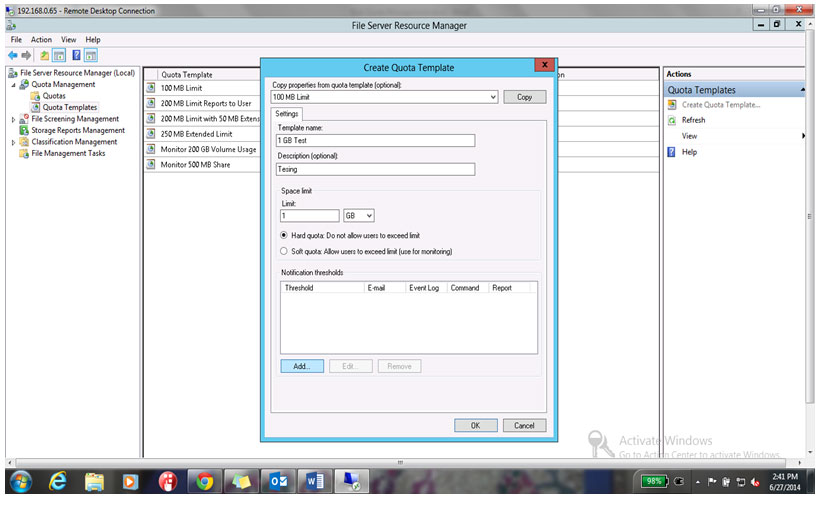
Task: Click Add threshold button
Action: click(x=302, y=366)
